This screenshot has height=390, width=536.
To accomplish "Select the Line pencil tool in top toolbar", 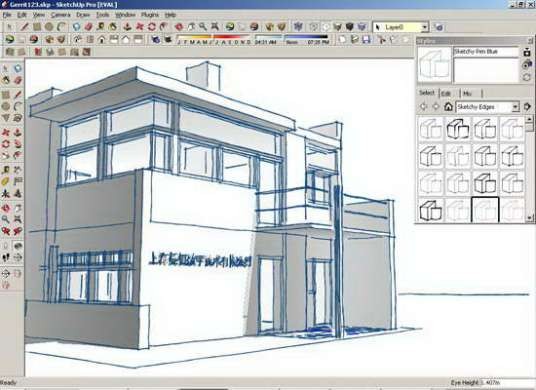I will click(24, 27).
